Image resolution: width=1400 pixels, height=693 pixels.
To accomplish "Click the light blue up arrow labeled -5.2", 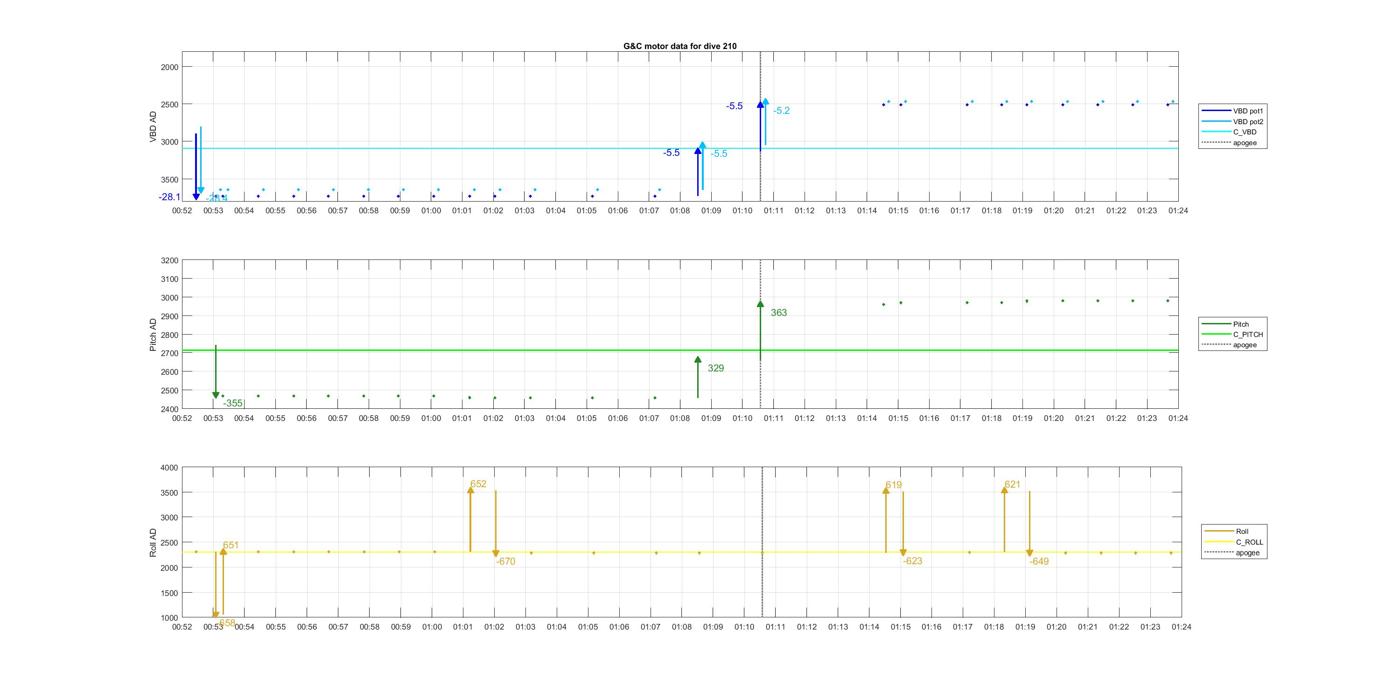I will [x=765, y=122].
